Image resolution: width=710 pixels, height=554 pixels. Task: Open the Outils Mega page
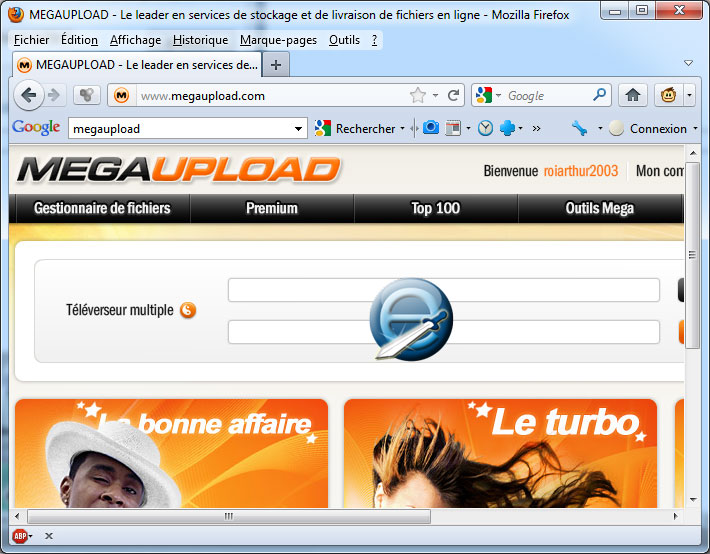pos(600,208)
